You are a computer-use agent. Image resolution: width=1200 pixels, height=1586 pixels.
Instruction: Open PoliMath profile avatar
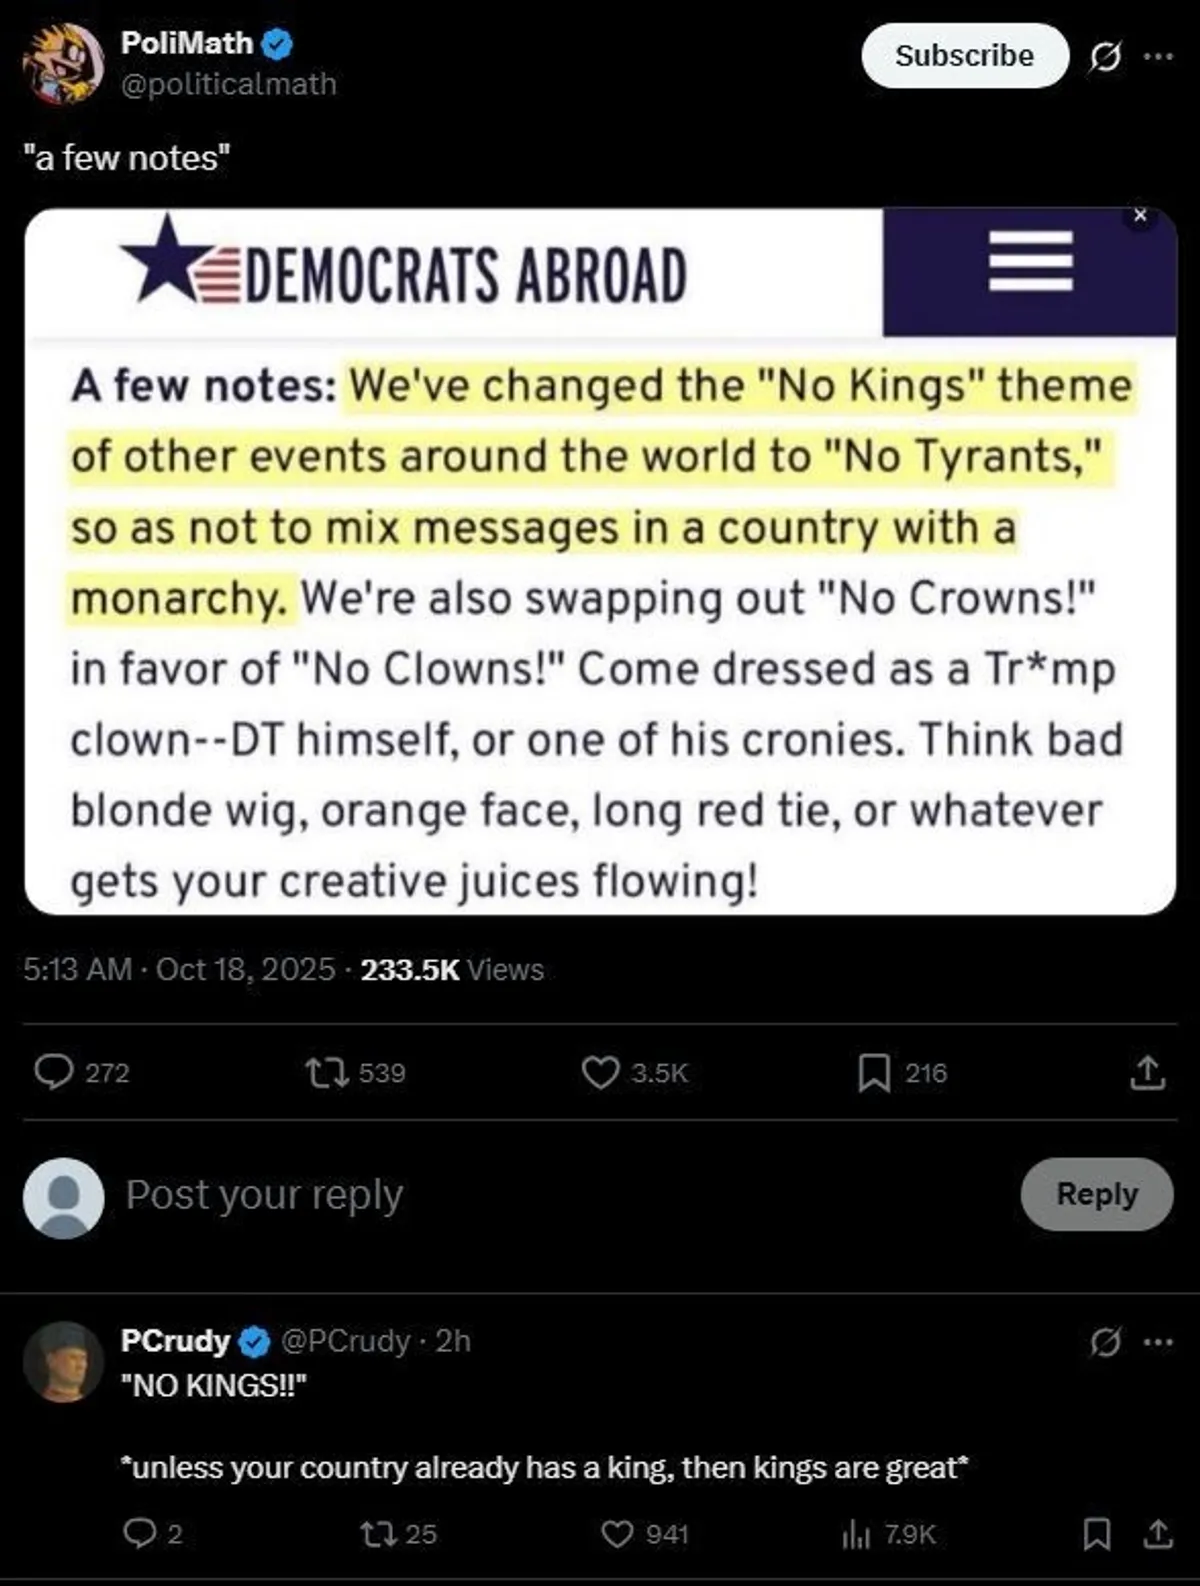coord(63,63)
